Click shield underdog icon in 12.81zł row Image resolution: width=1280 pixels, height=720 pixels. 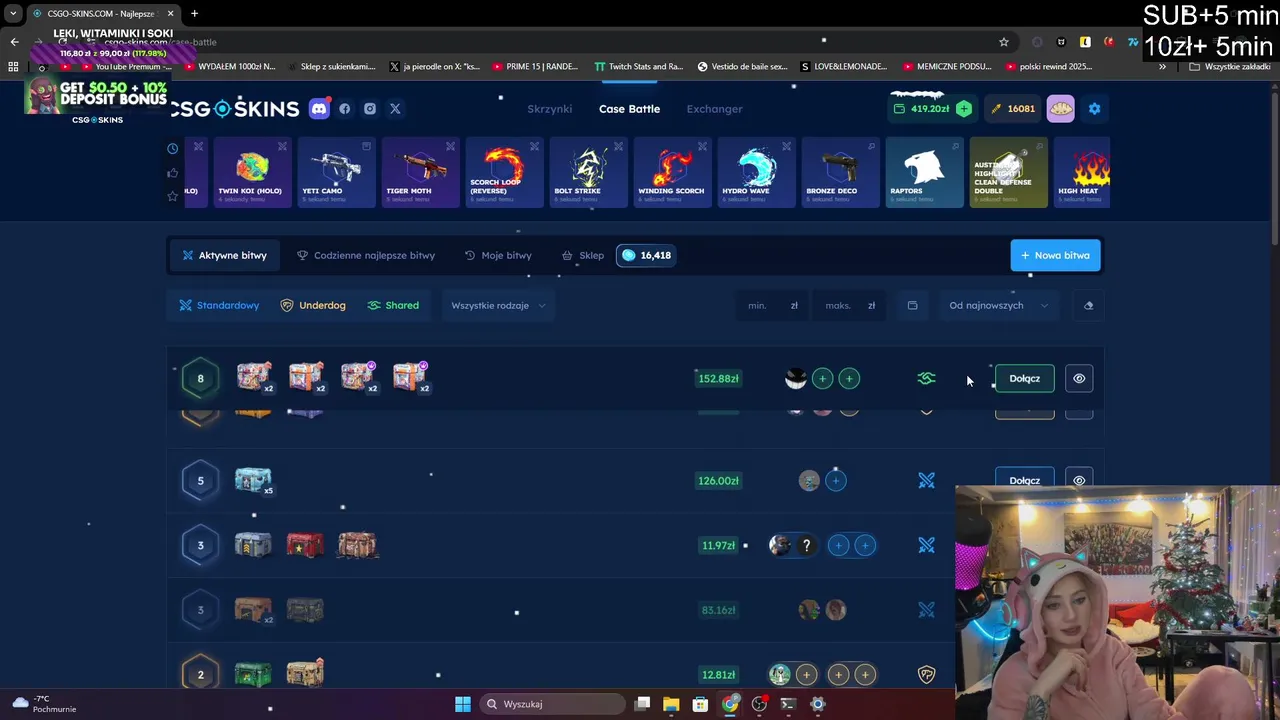(x=926, y=675)
